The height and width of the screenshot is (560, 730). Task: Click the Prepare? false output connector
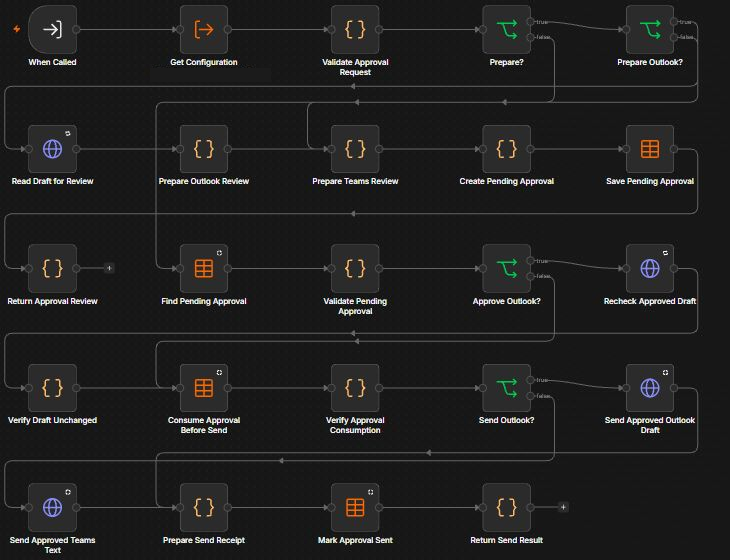530,37
